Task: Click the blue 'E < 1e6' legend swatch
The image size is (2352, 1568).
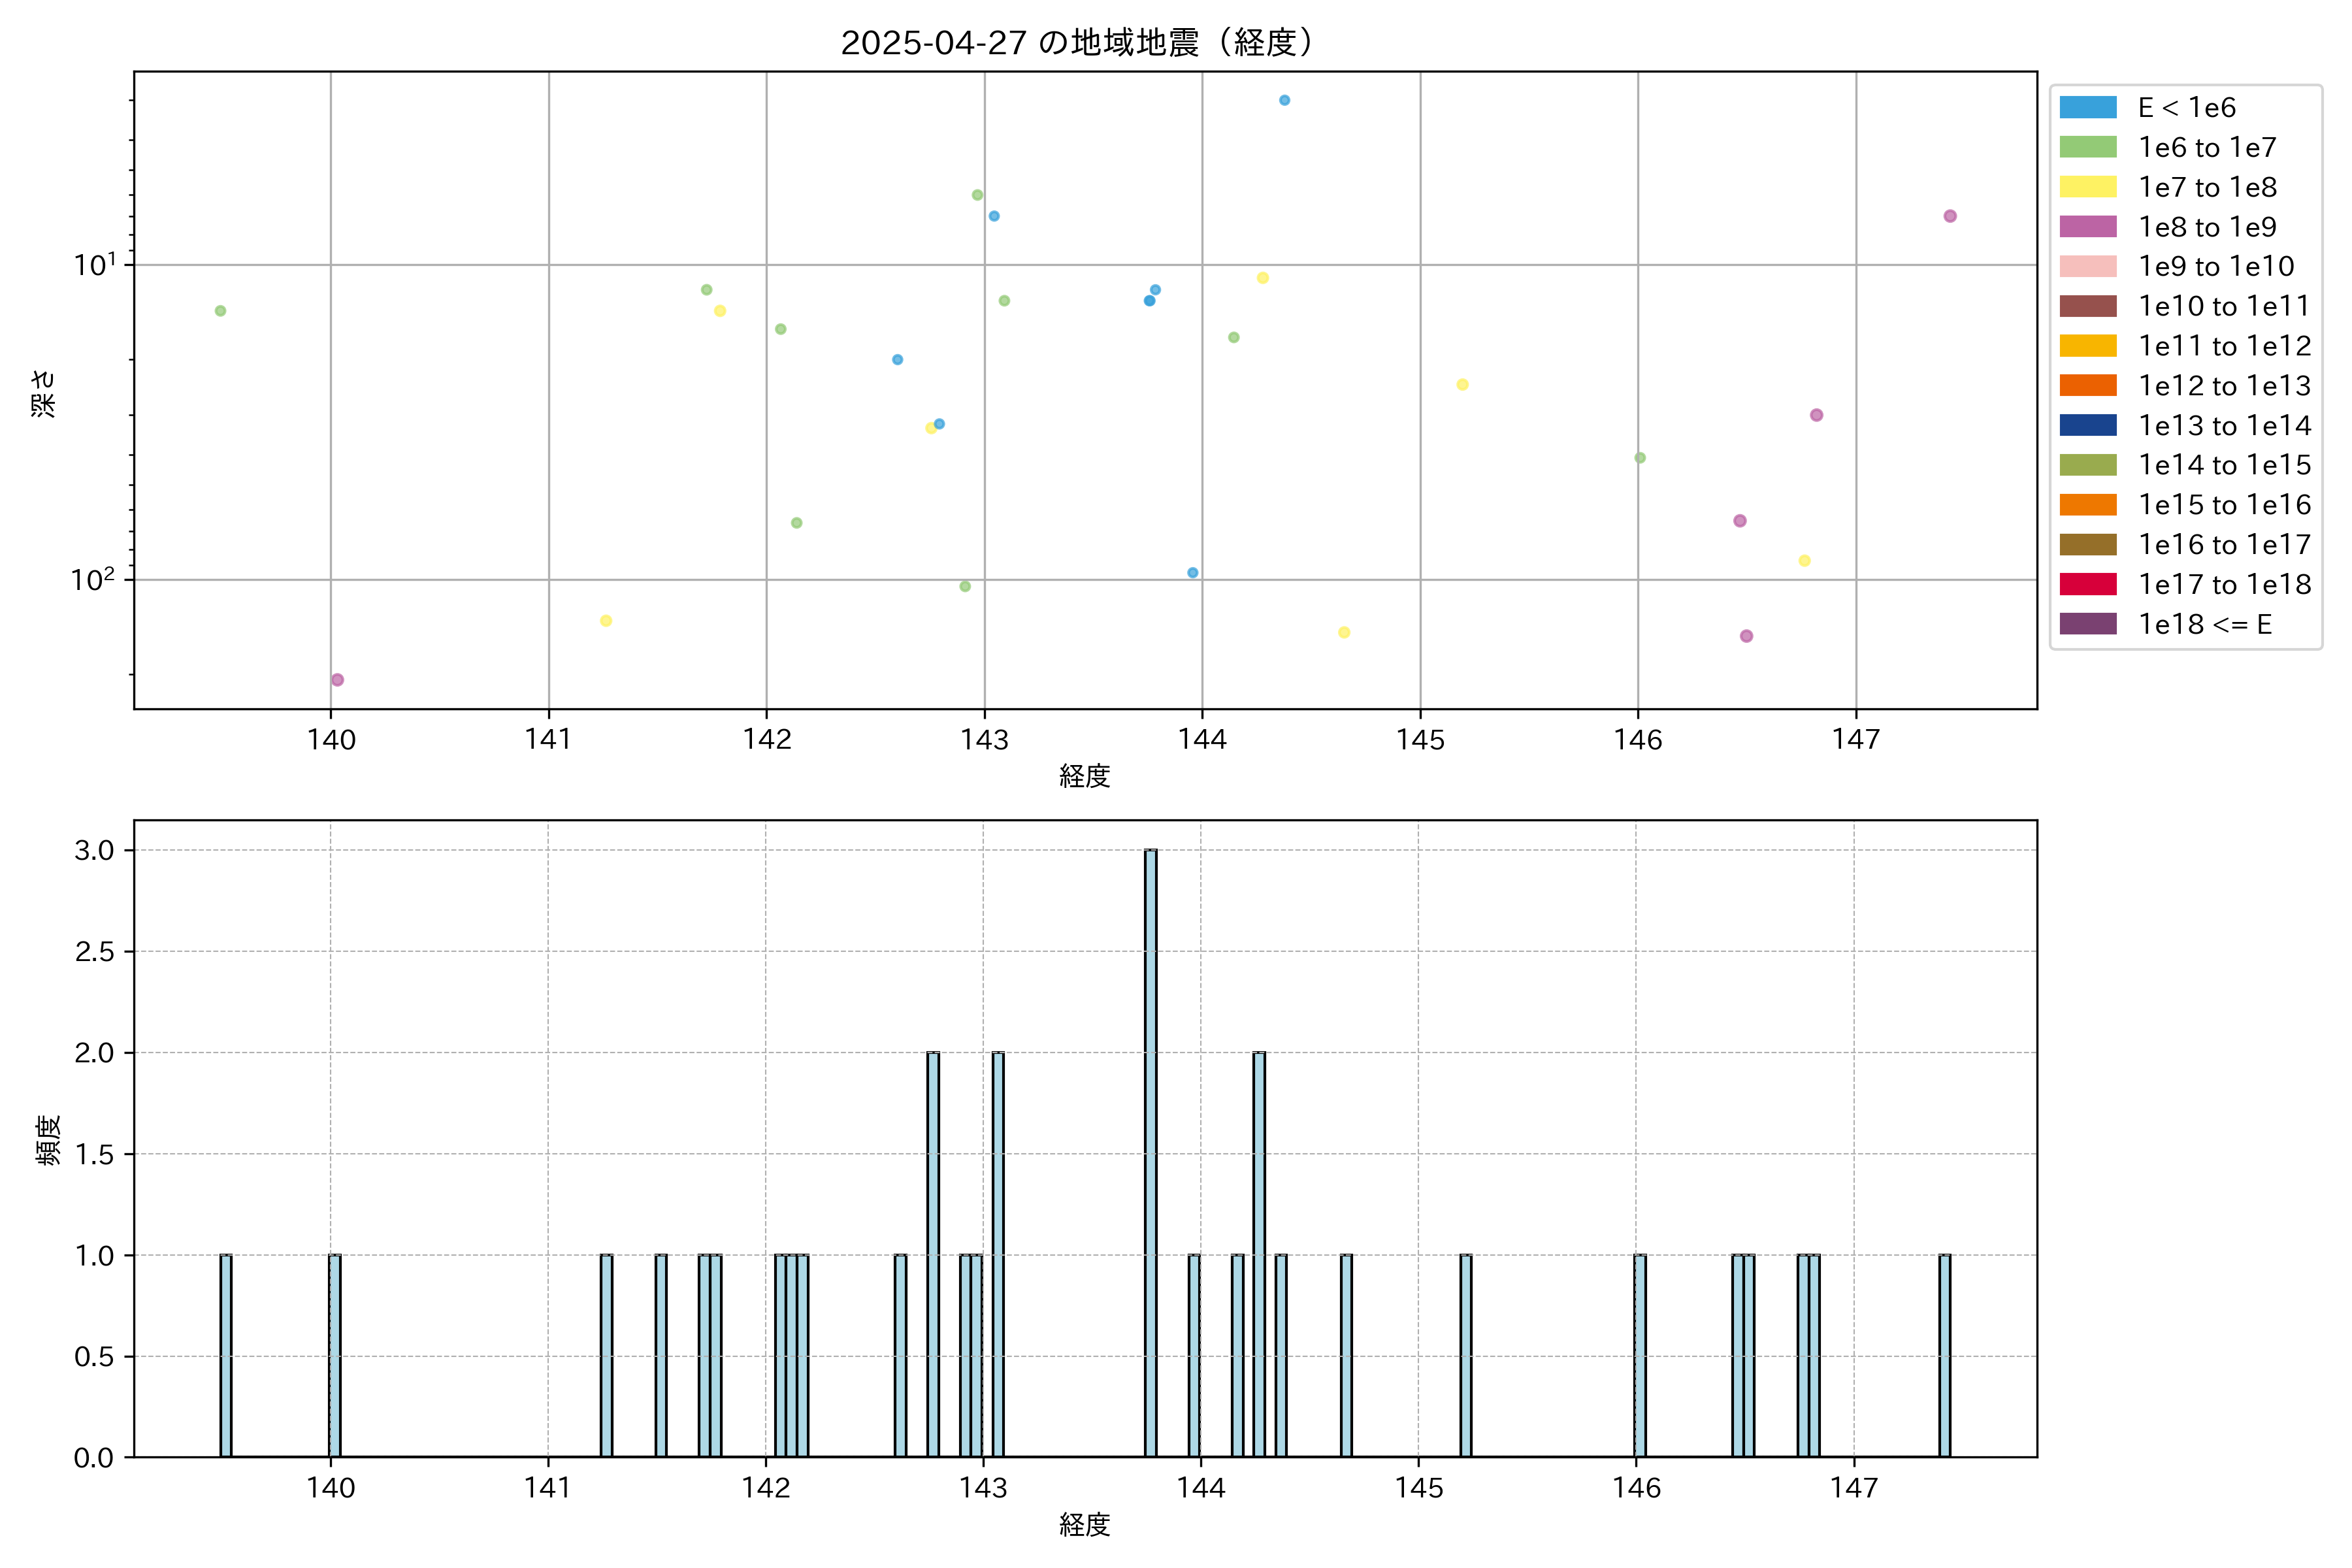Action: (x=2087, y=108)
